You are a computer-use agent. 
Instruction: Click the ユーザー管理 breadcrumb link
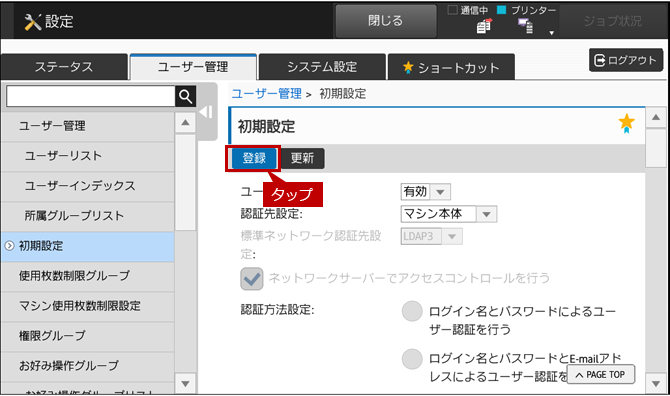point(267,94)
